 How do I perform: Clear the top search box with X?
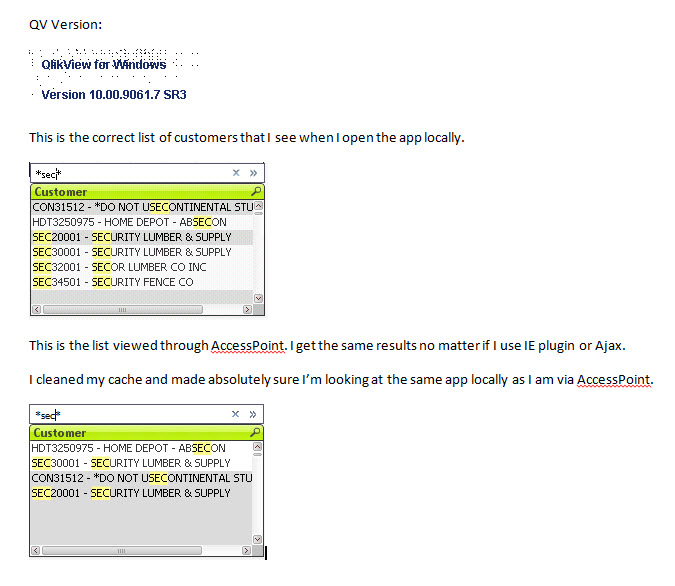(236, 173)
